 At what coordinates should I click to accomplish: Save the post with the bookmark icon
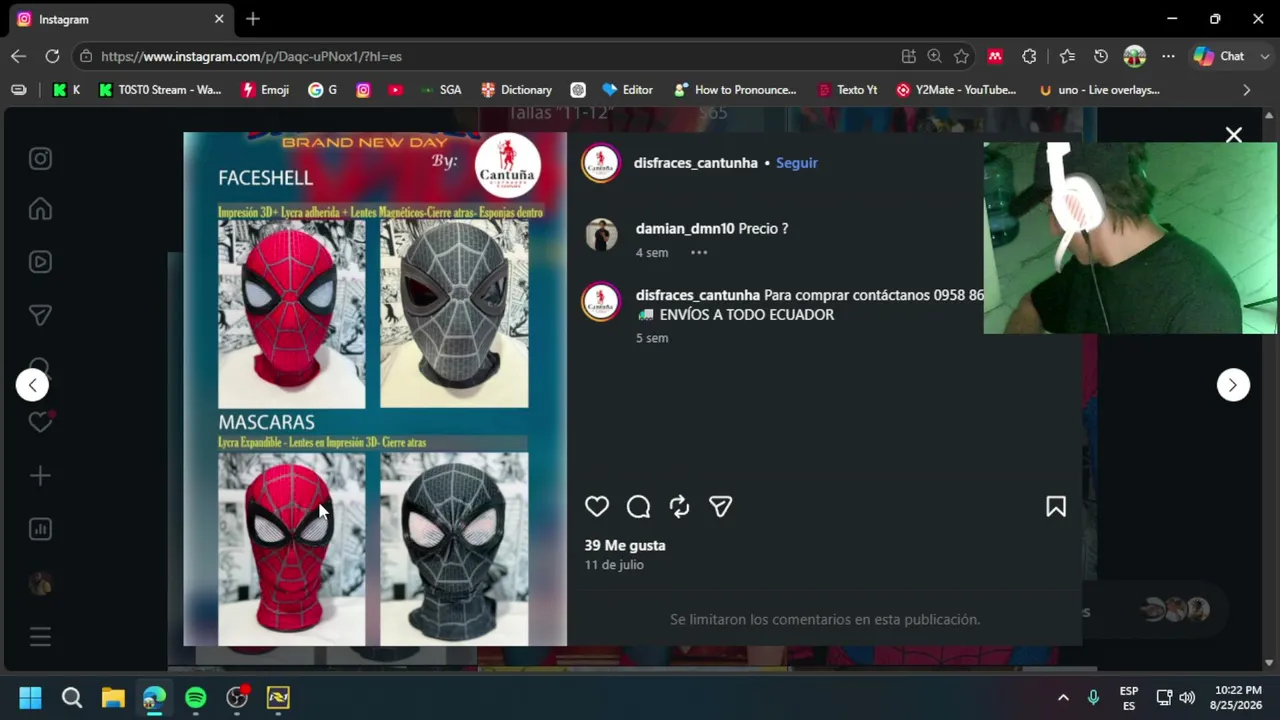(1056, 507)
